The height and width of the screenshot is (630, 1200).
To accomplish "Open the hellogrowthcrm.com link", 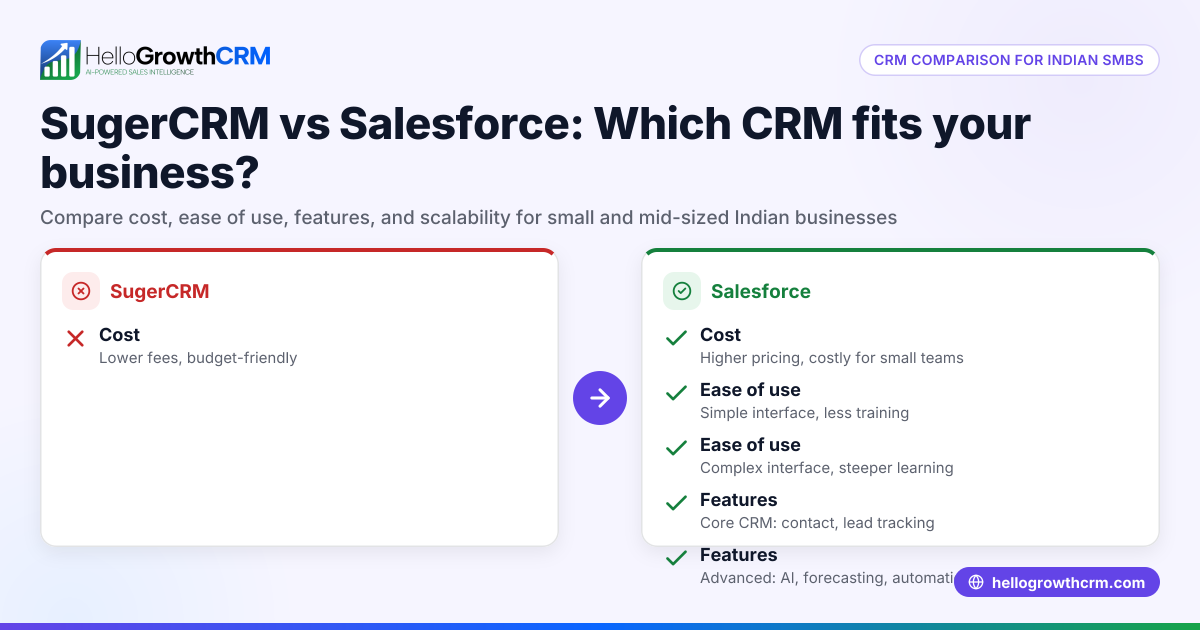I will point(1057,582).
